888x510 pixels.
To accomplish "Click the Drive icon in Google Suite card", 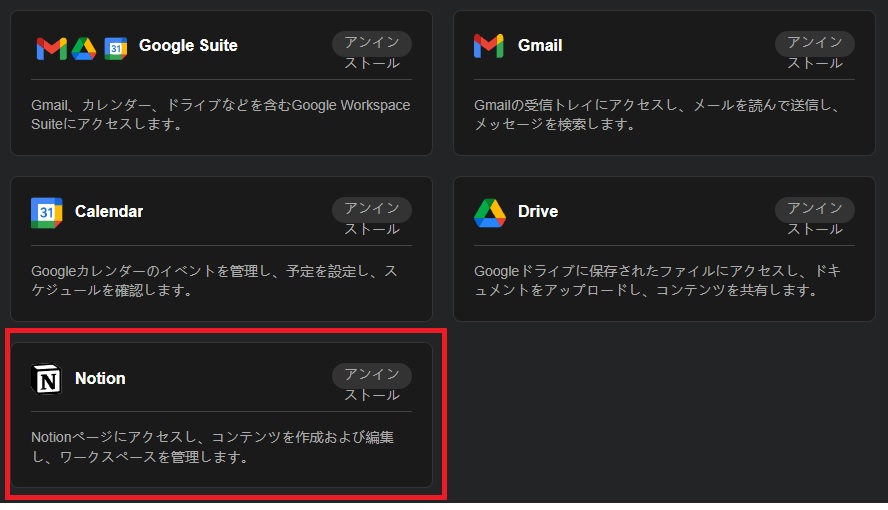I will pos(84,49).
